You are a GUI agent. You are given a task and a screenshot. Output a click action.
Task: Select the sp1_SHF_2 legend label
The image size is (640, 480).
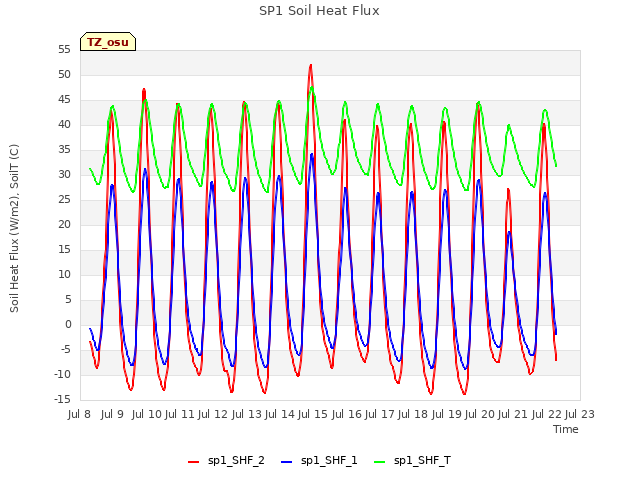click(x=236, y=460)
